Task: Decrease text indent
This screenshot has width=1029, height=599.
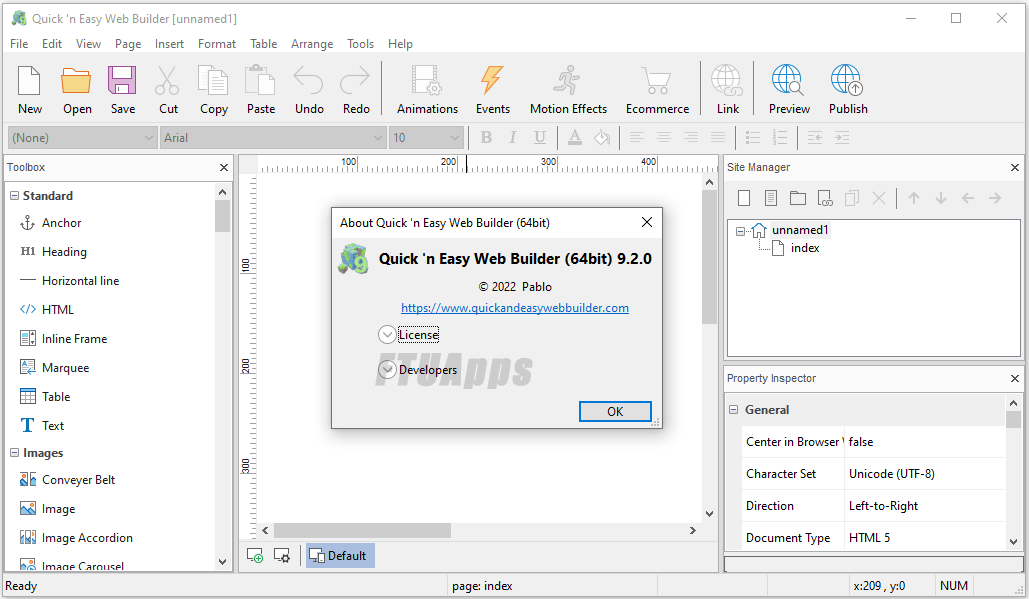Action: click(814, 137)
